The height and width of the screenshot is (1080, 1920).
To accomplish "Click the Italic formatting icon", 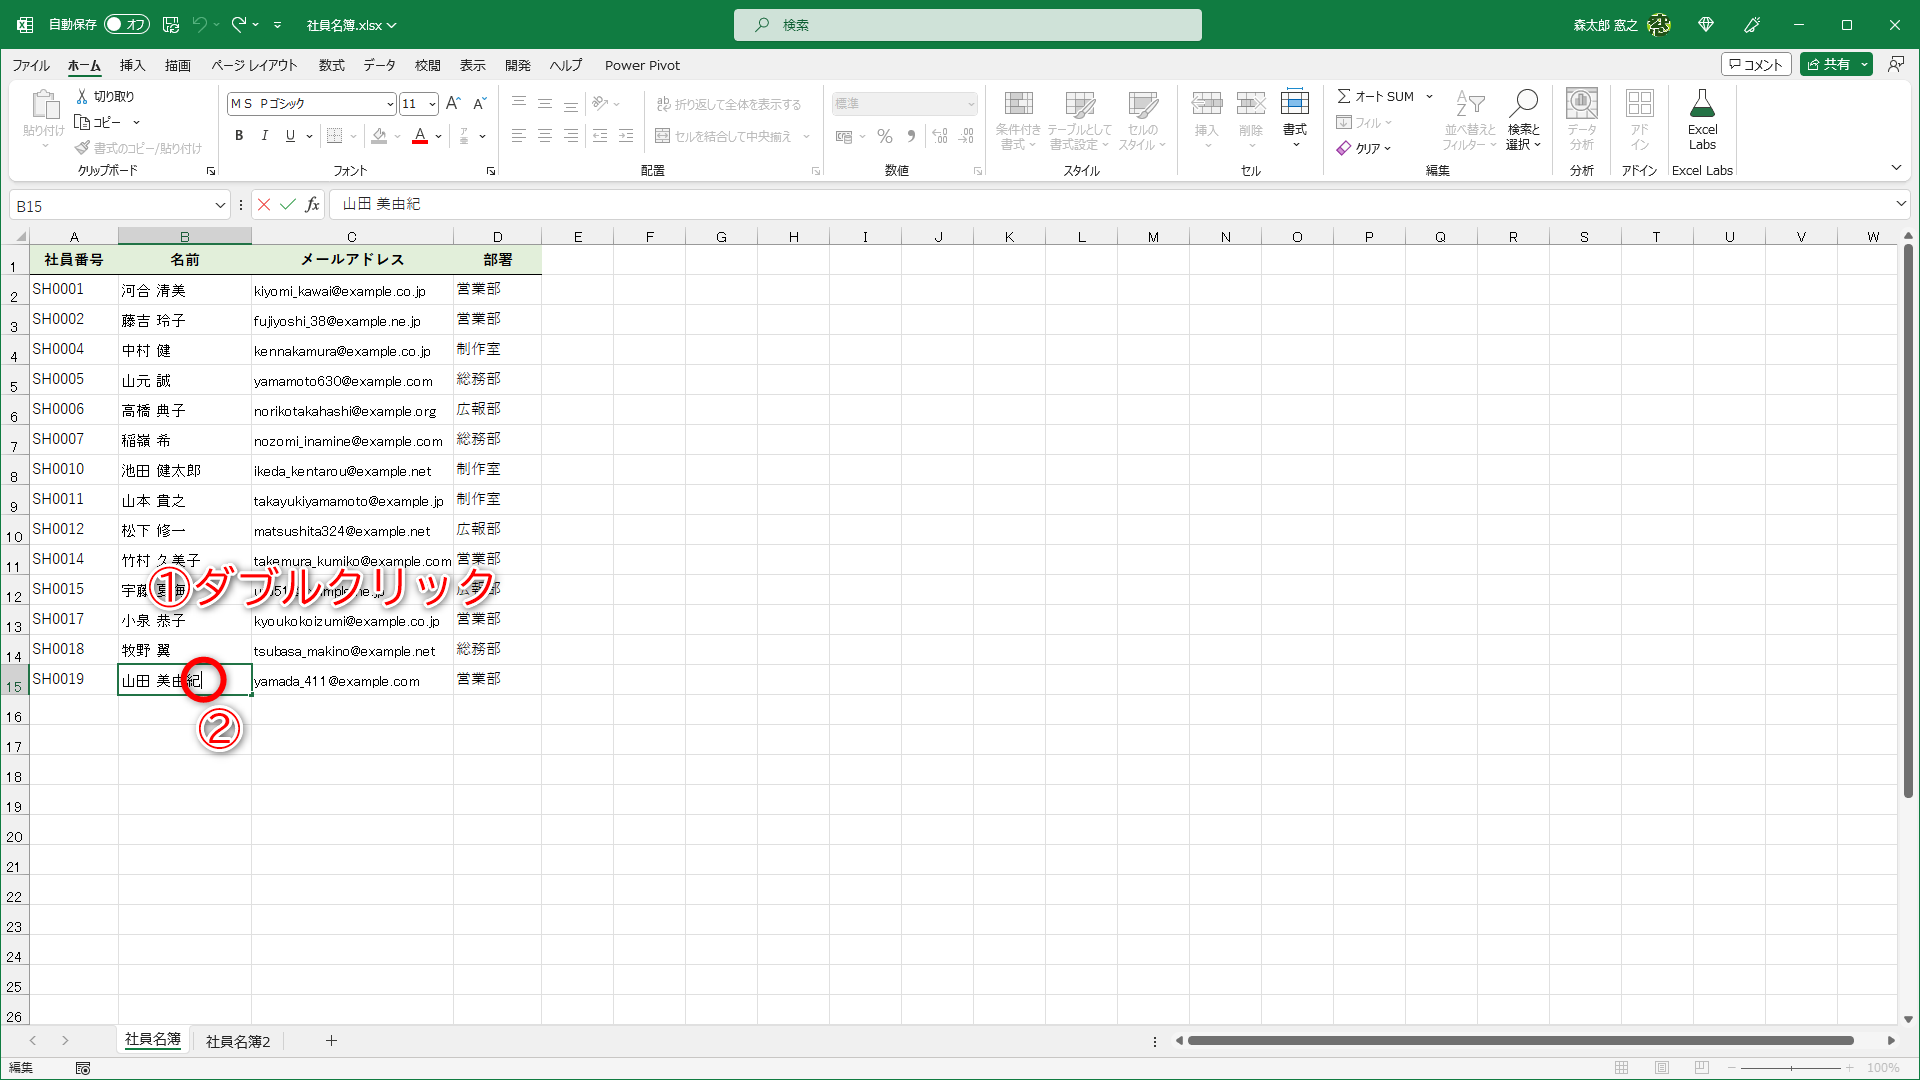I will pos(264,136).
